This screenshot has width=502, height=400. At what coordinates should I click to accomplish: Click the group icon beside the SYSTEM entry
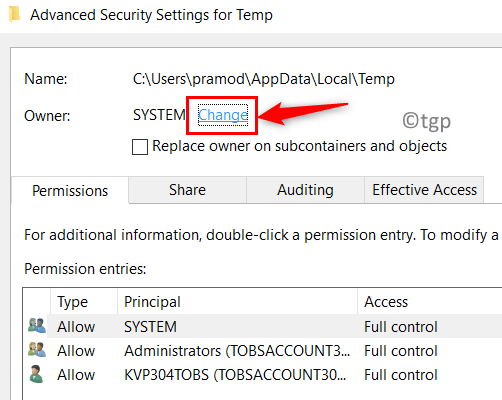[x=37, y=326]
